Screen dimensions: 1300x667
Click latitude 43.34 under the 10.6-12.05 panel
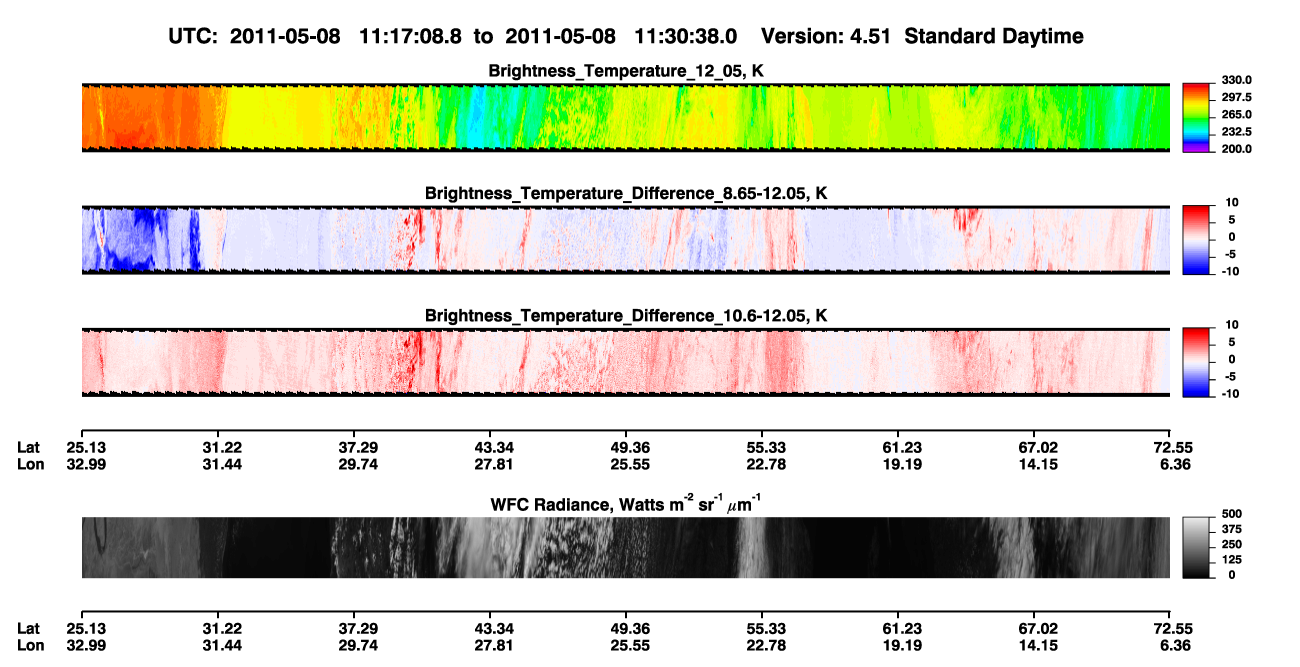pyautogui.click(x=490, y=448)
